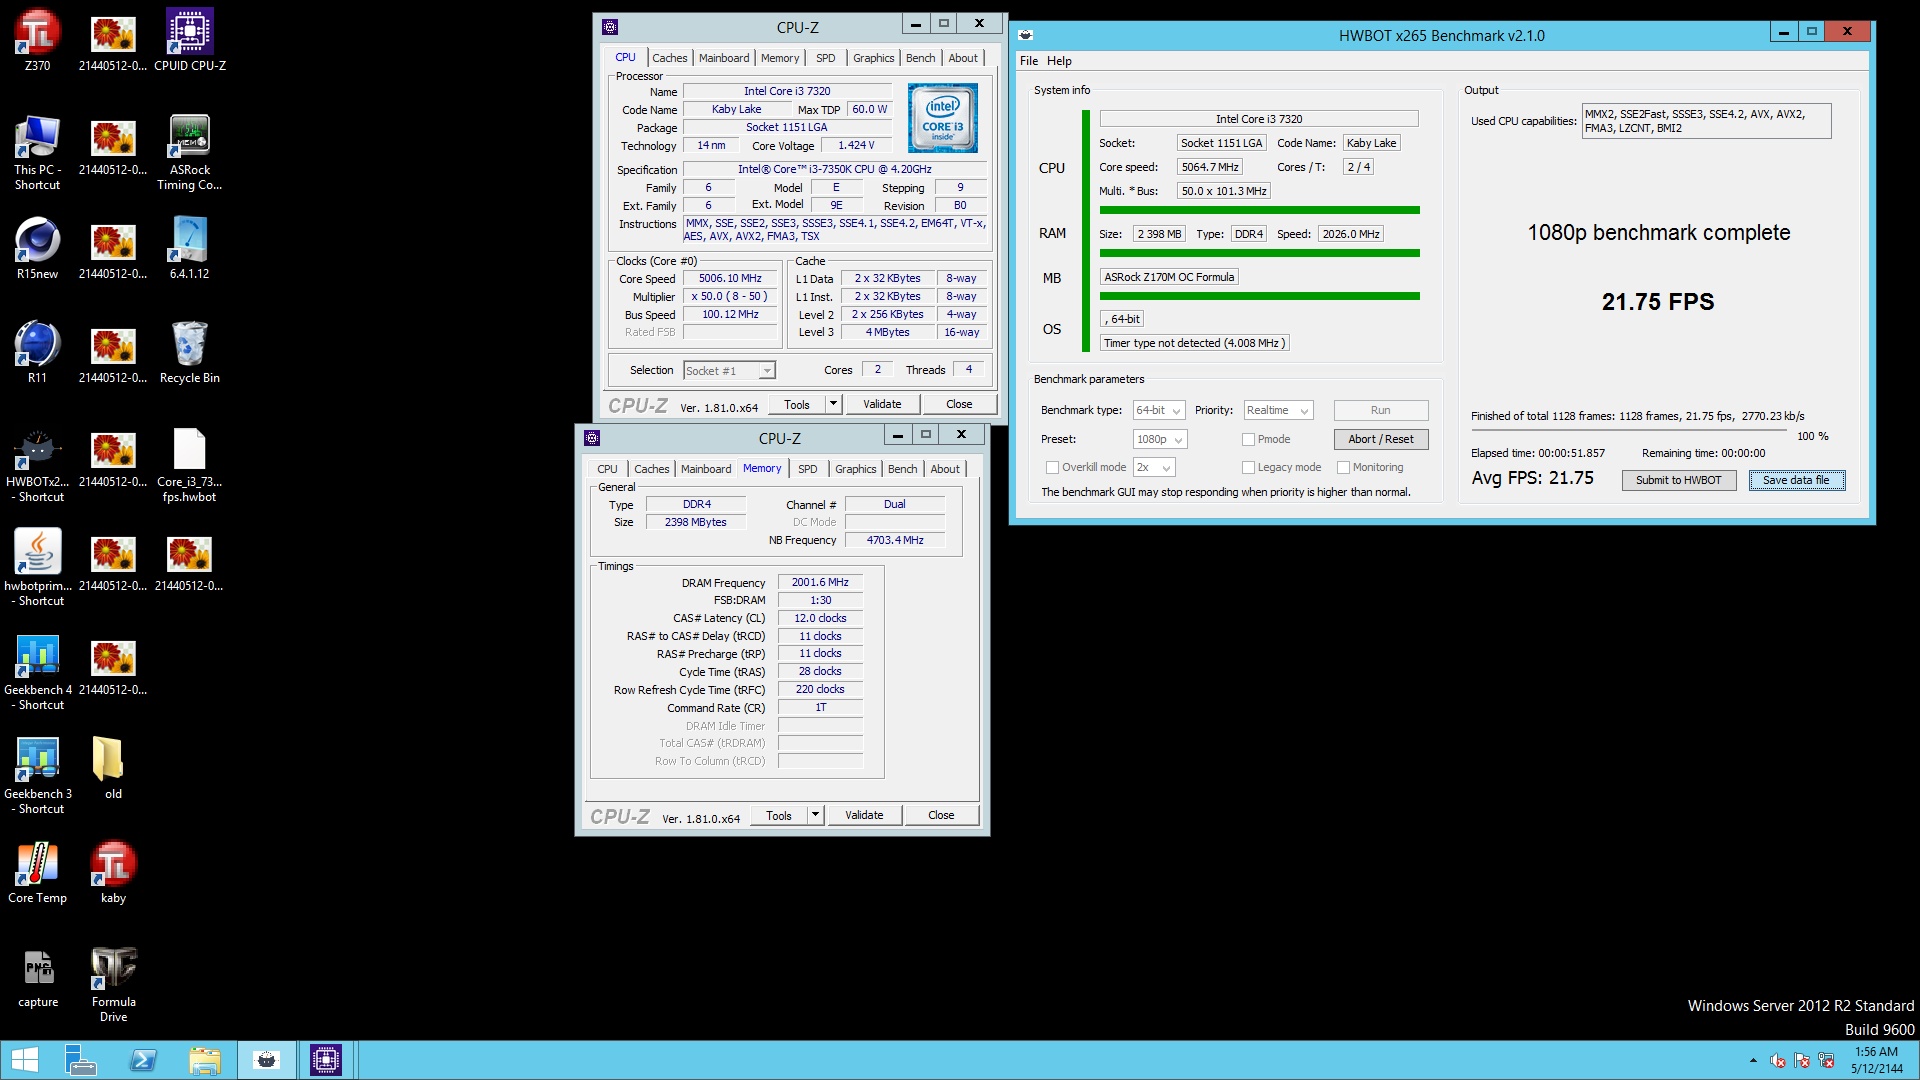Click Used CPU capabilities text box
1920x1080 pixels.
[1706, 121]
